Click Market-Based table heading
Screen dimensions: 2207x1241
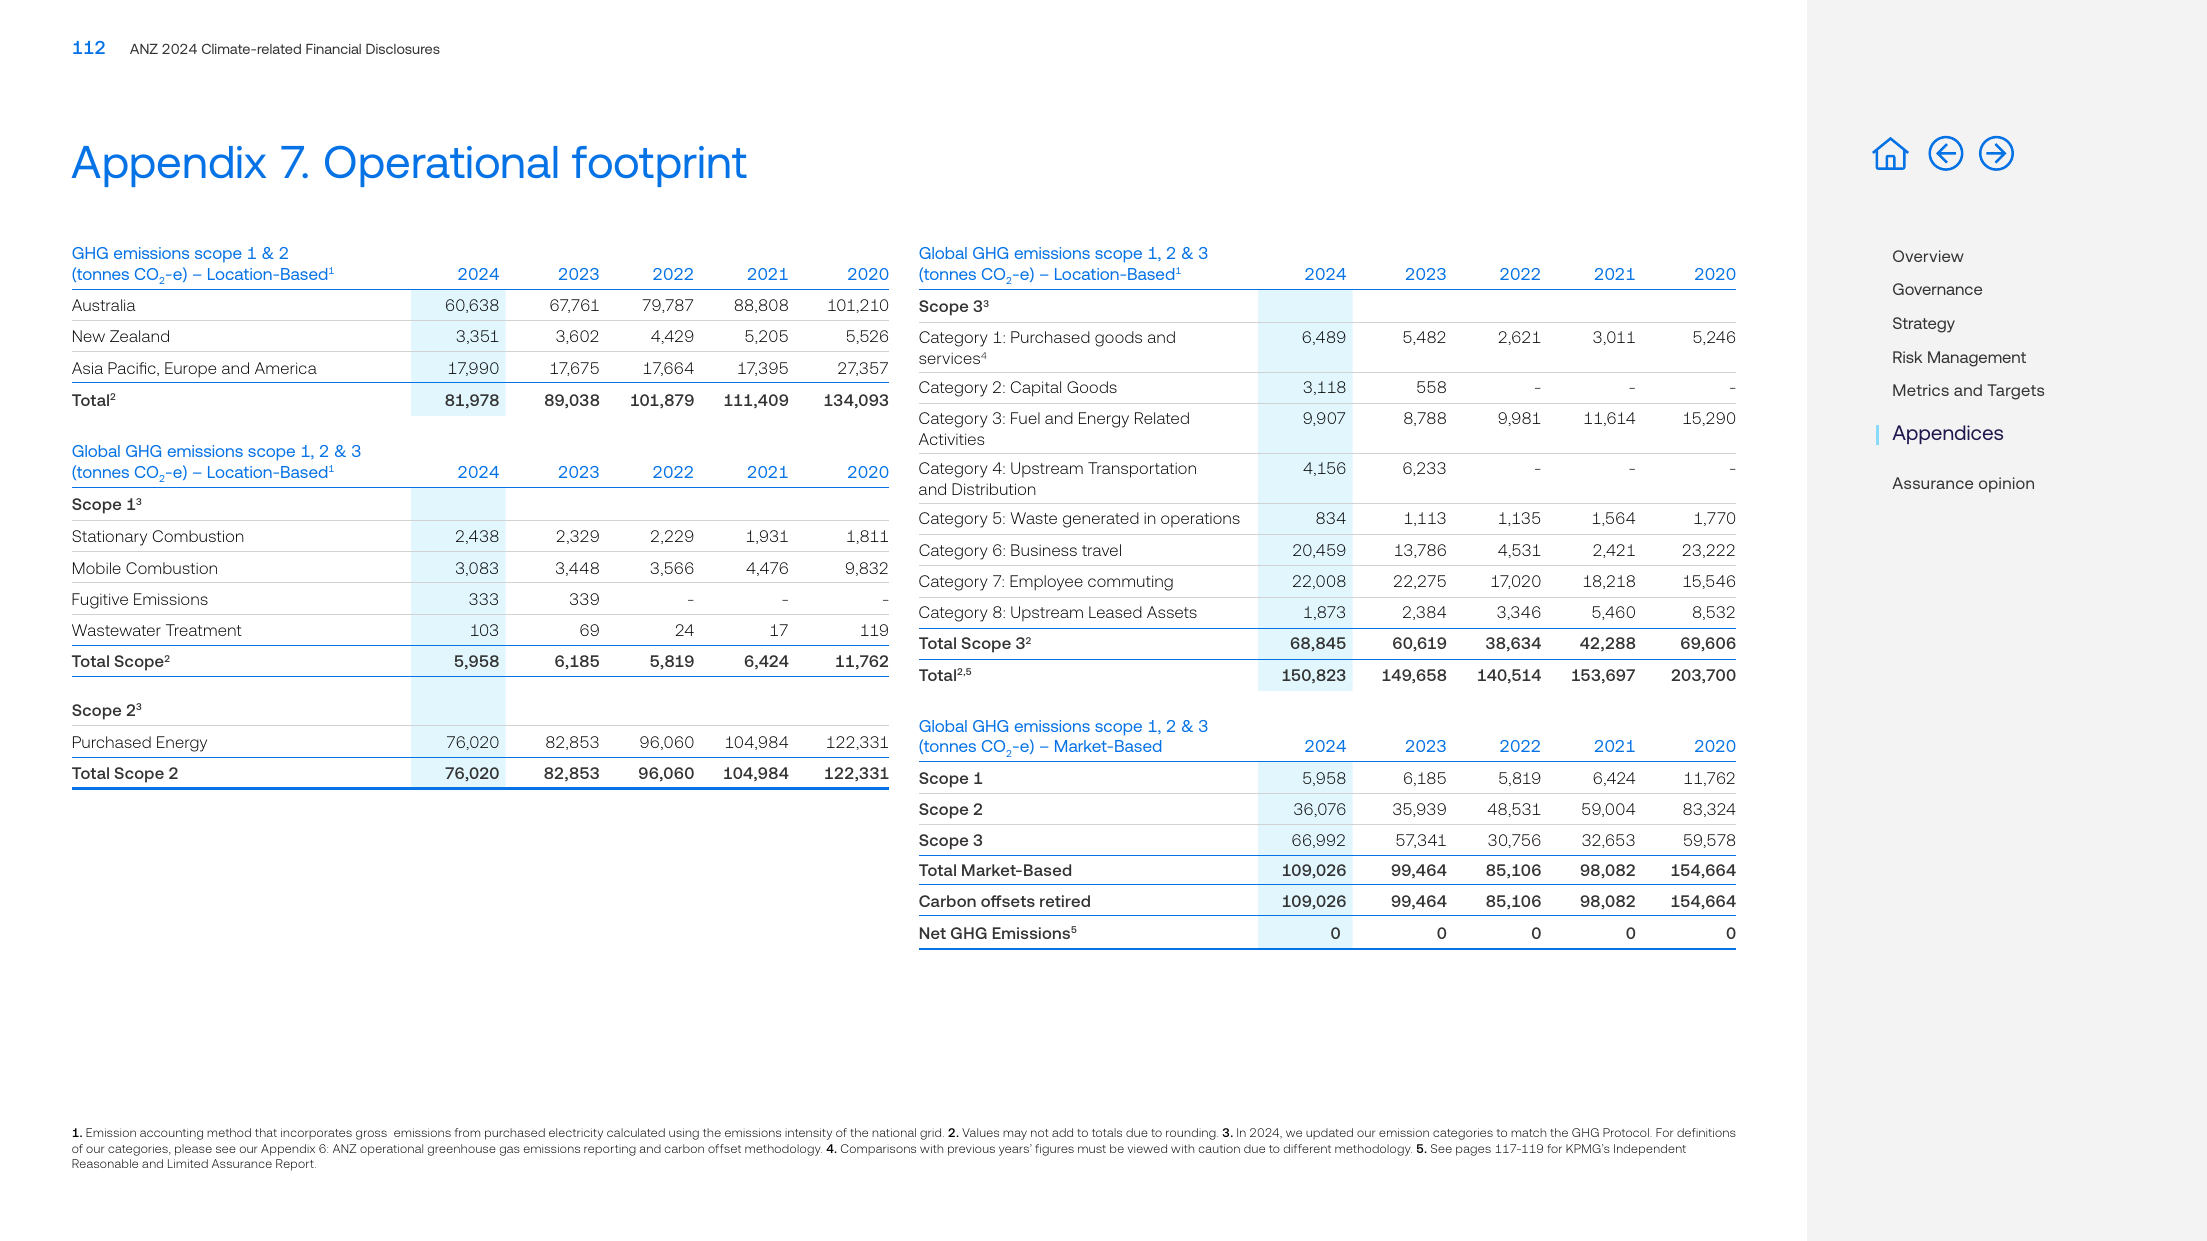coord(1063,736)
